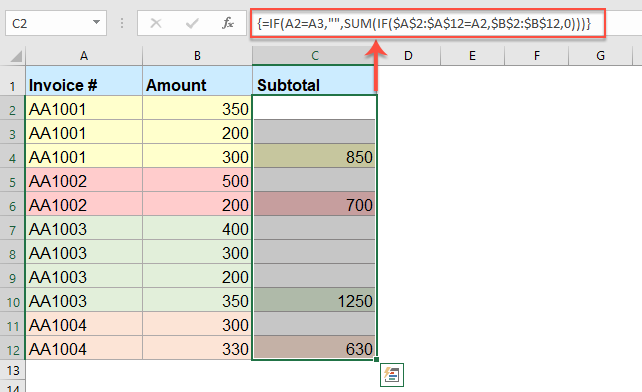Select row 12 header
This screenshot has width=642, height=392.
pos(13,348)
